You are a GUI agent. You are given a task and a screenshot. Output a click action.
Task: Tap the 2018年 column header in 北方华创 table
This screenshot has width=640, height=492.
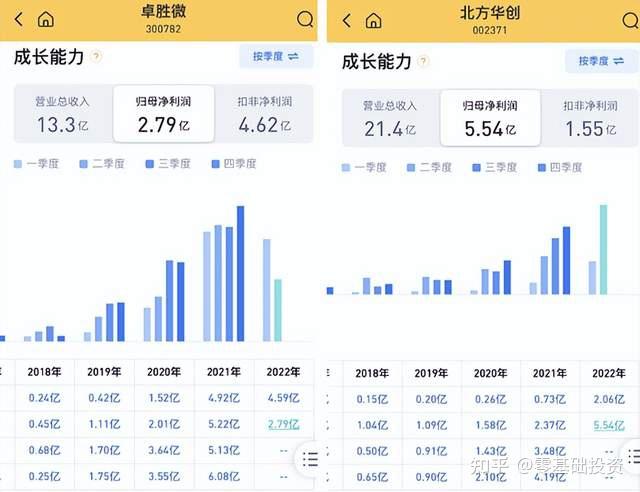click(x=372, y=373)
